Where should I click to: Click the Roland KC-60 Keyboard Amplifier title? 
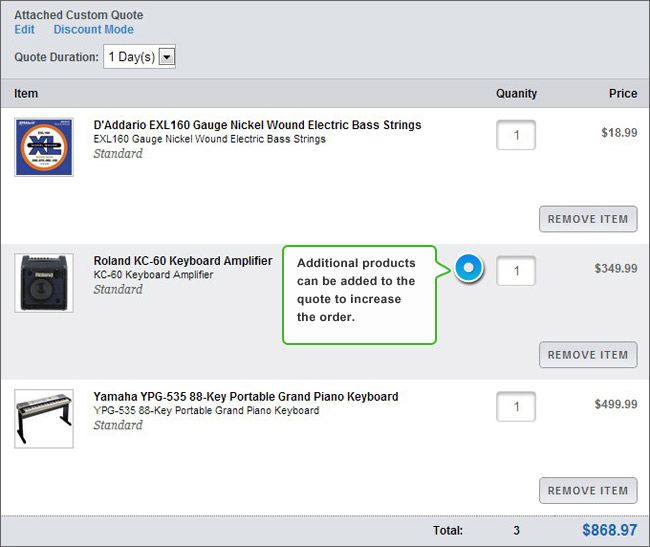(x=183, y=261)
